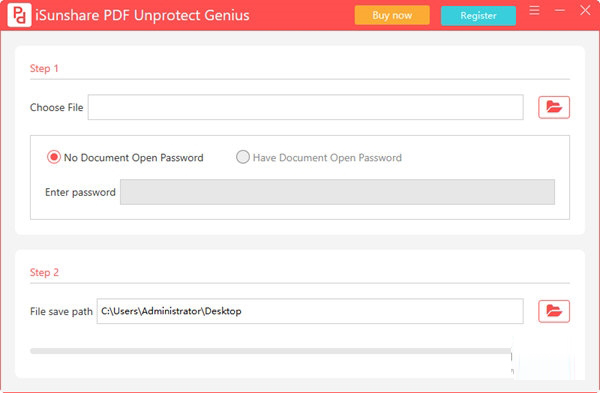Viewport: 600px width, 393px height.
Task: Click the Buy now button
Action: coord(392,15)
